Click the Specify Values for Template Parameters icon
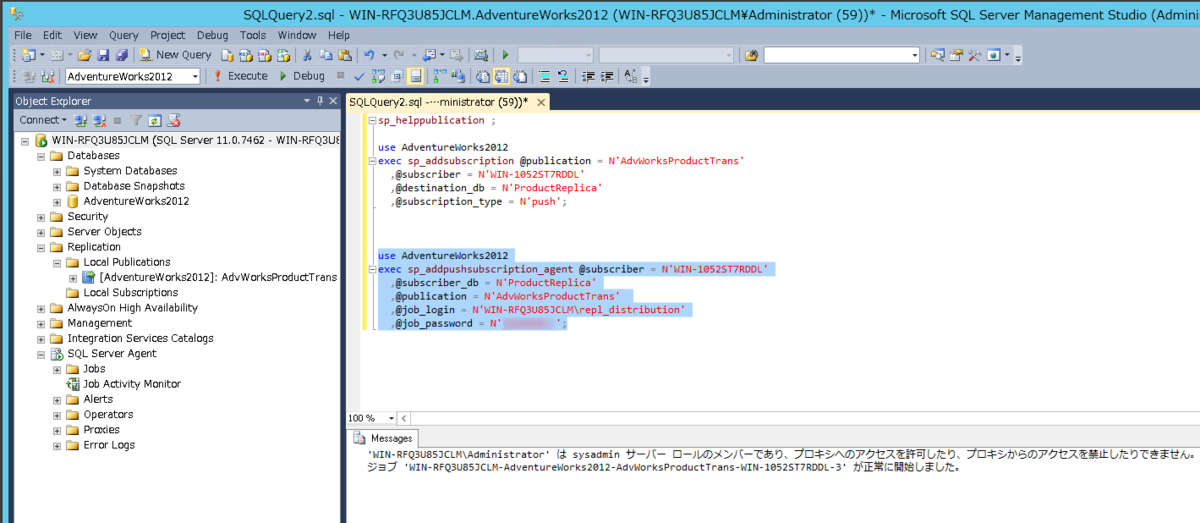The width and height of the screenshot is (1200, 523). tap(630, 76)
